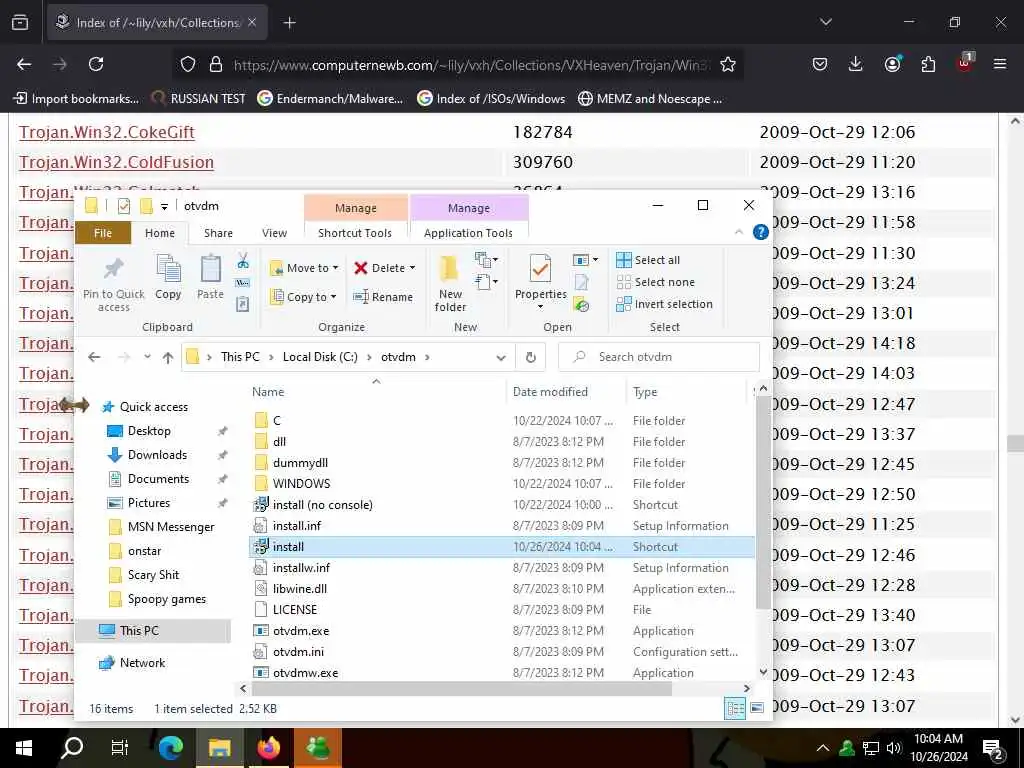Screen dimensions: 1024x768
Task: Navigate back in File Explorer
Action: point(94,357)
